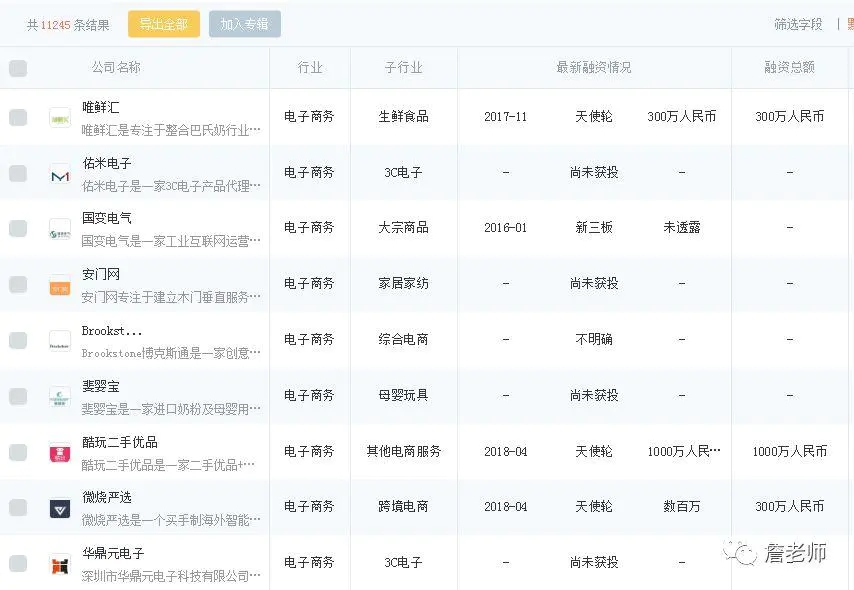Screen dimensions: 854x590
Task: Click the orange 安门网 logo
Action: (60, 285)
